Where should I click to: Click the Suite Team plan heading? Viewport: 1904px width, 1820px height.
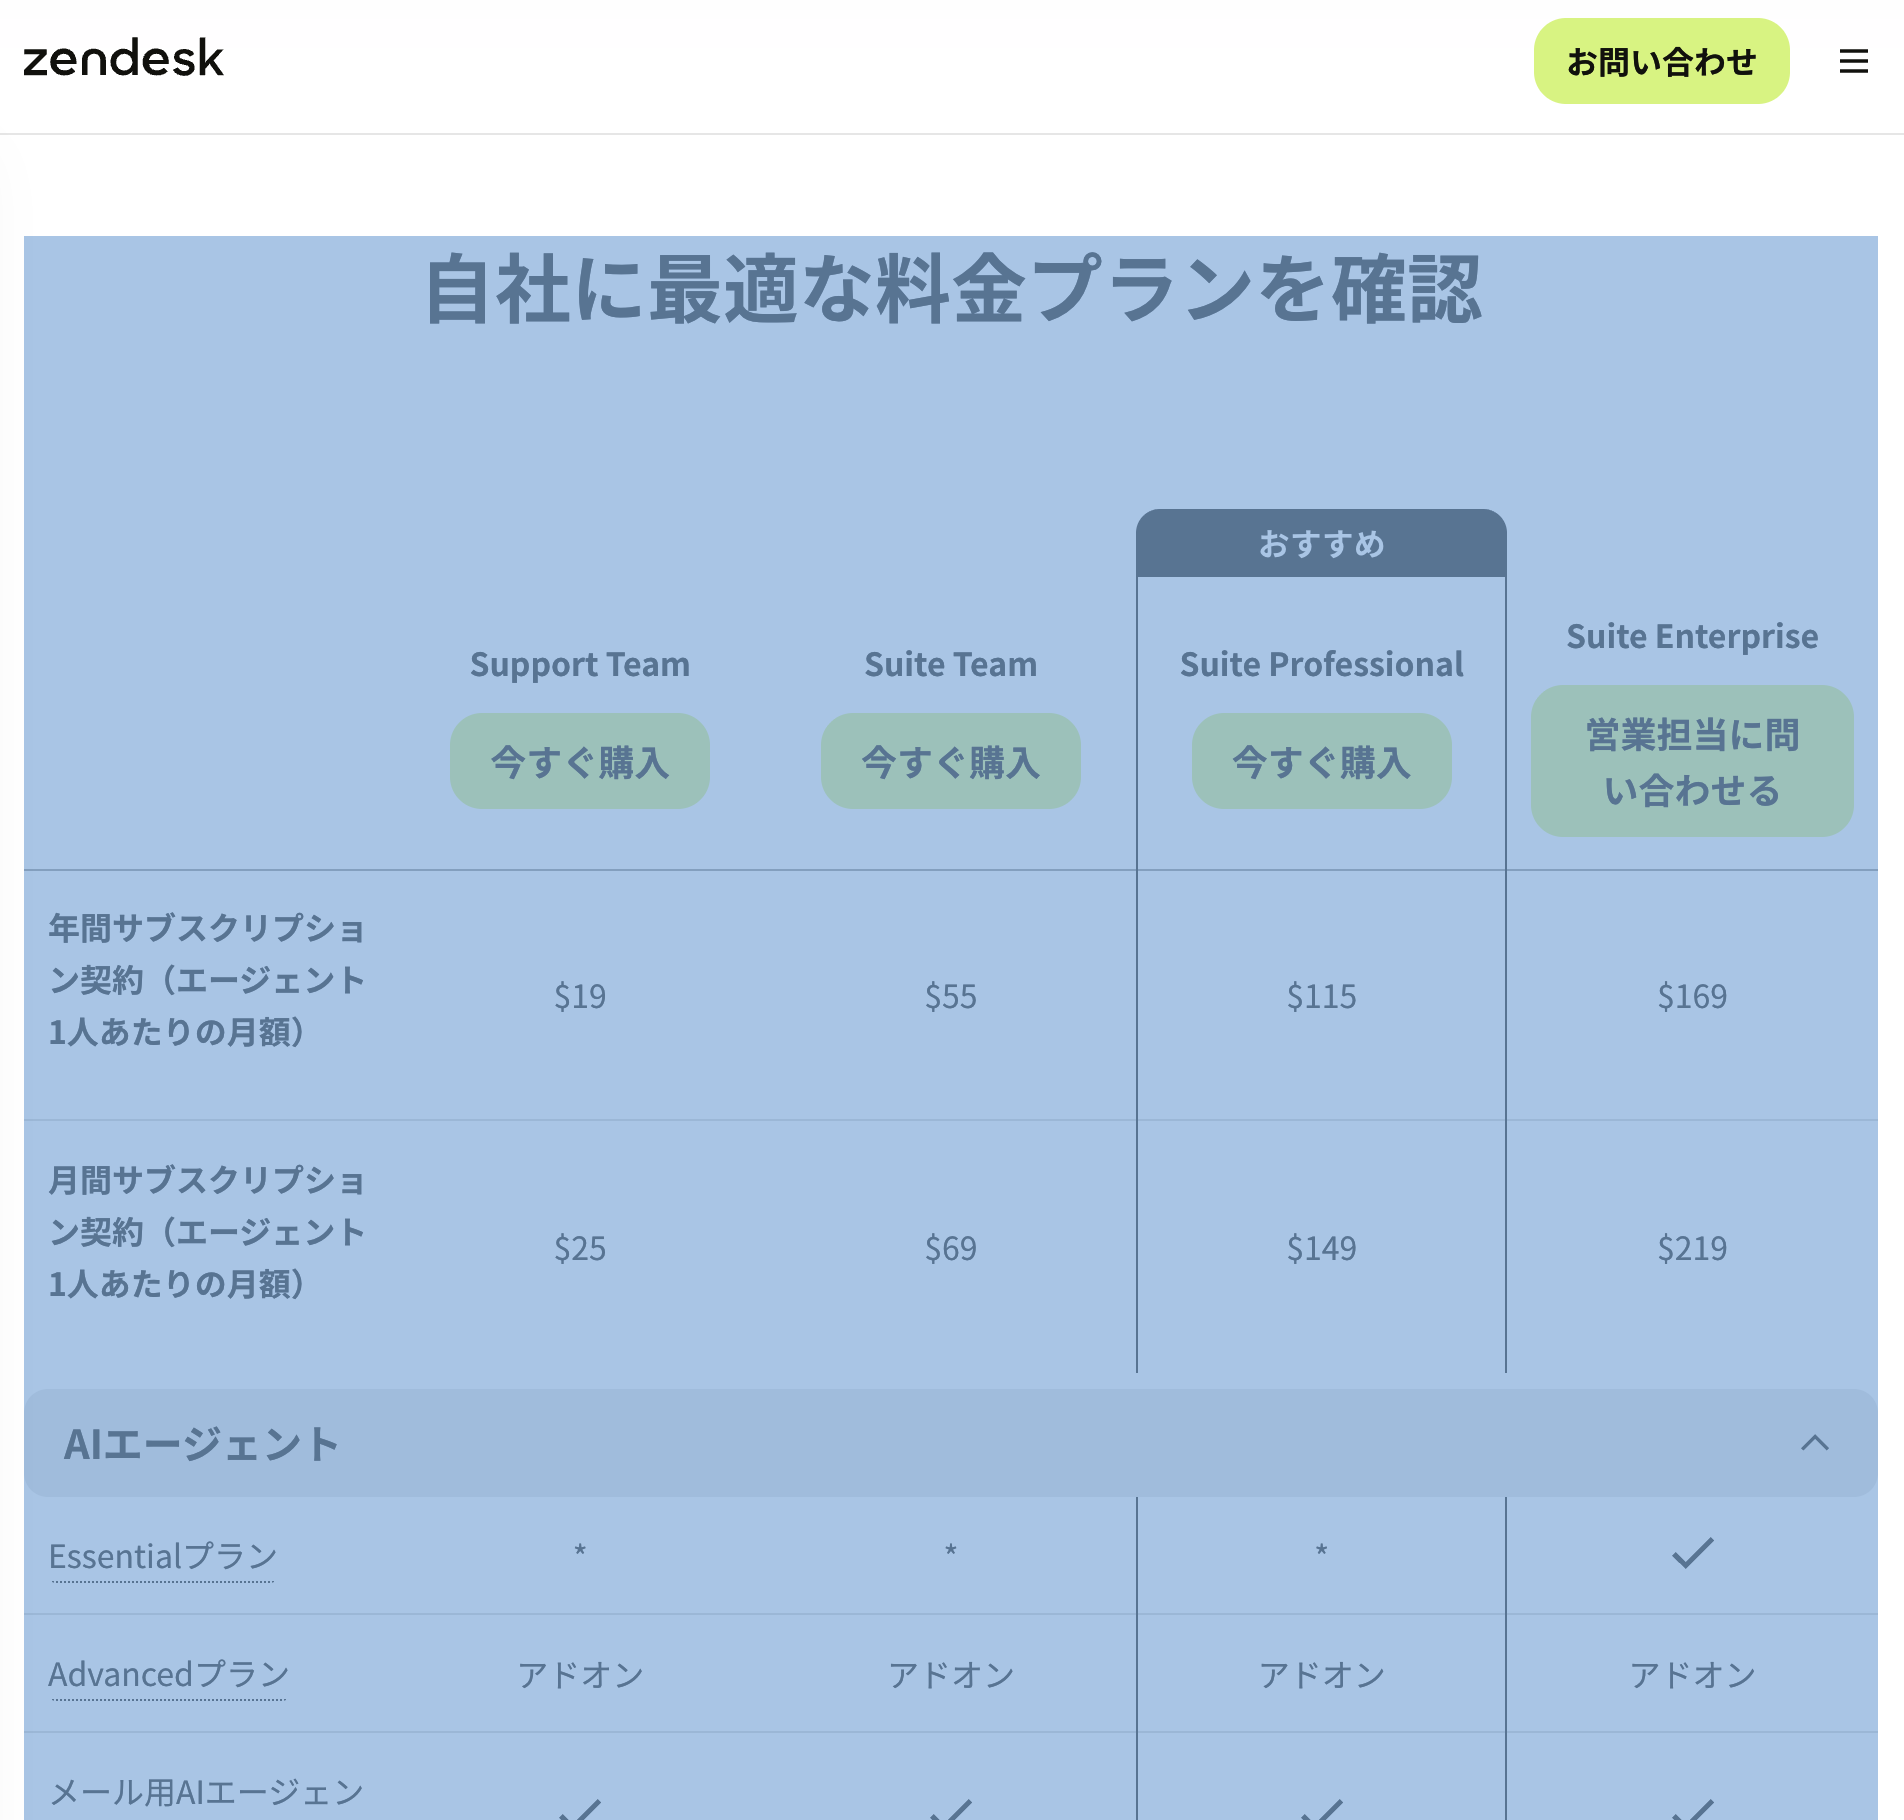point(950,665)
